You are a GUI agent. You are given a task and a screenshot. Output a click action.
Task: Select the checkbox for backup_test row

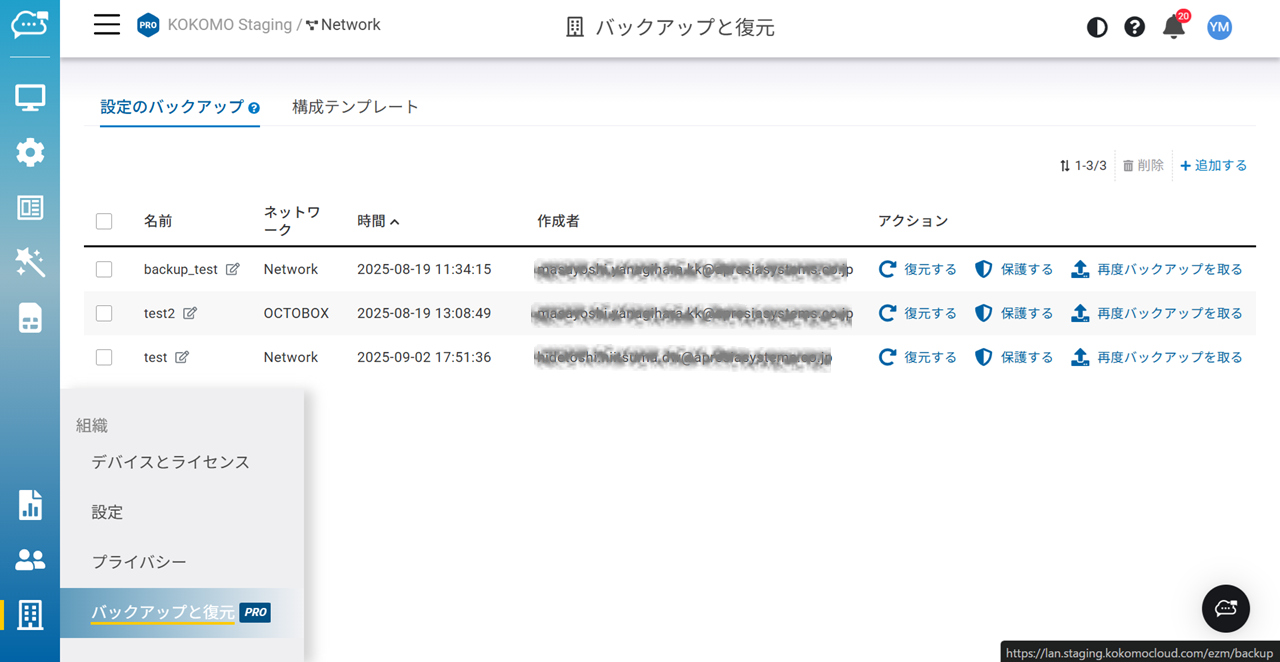pyautogui.click(x=104, y=269)
